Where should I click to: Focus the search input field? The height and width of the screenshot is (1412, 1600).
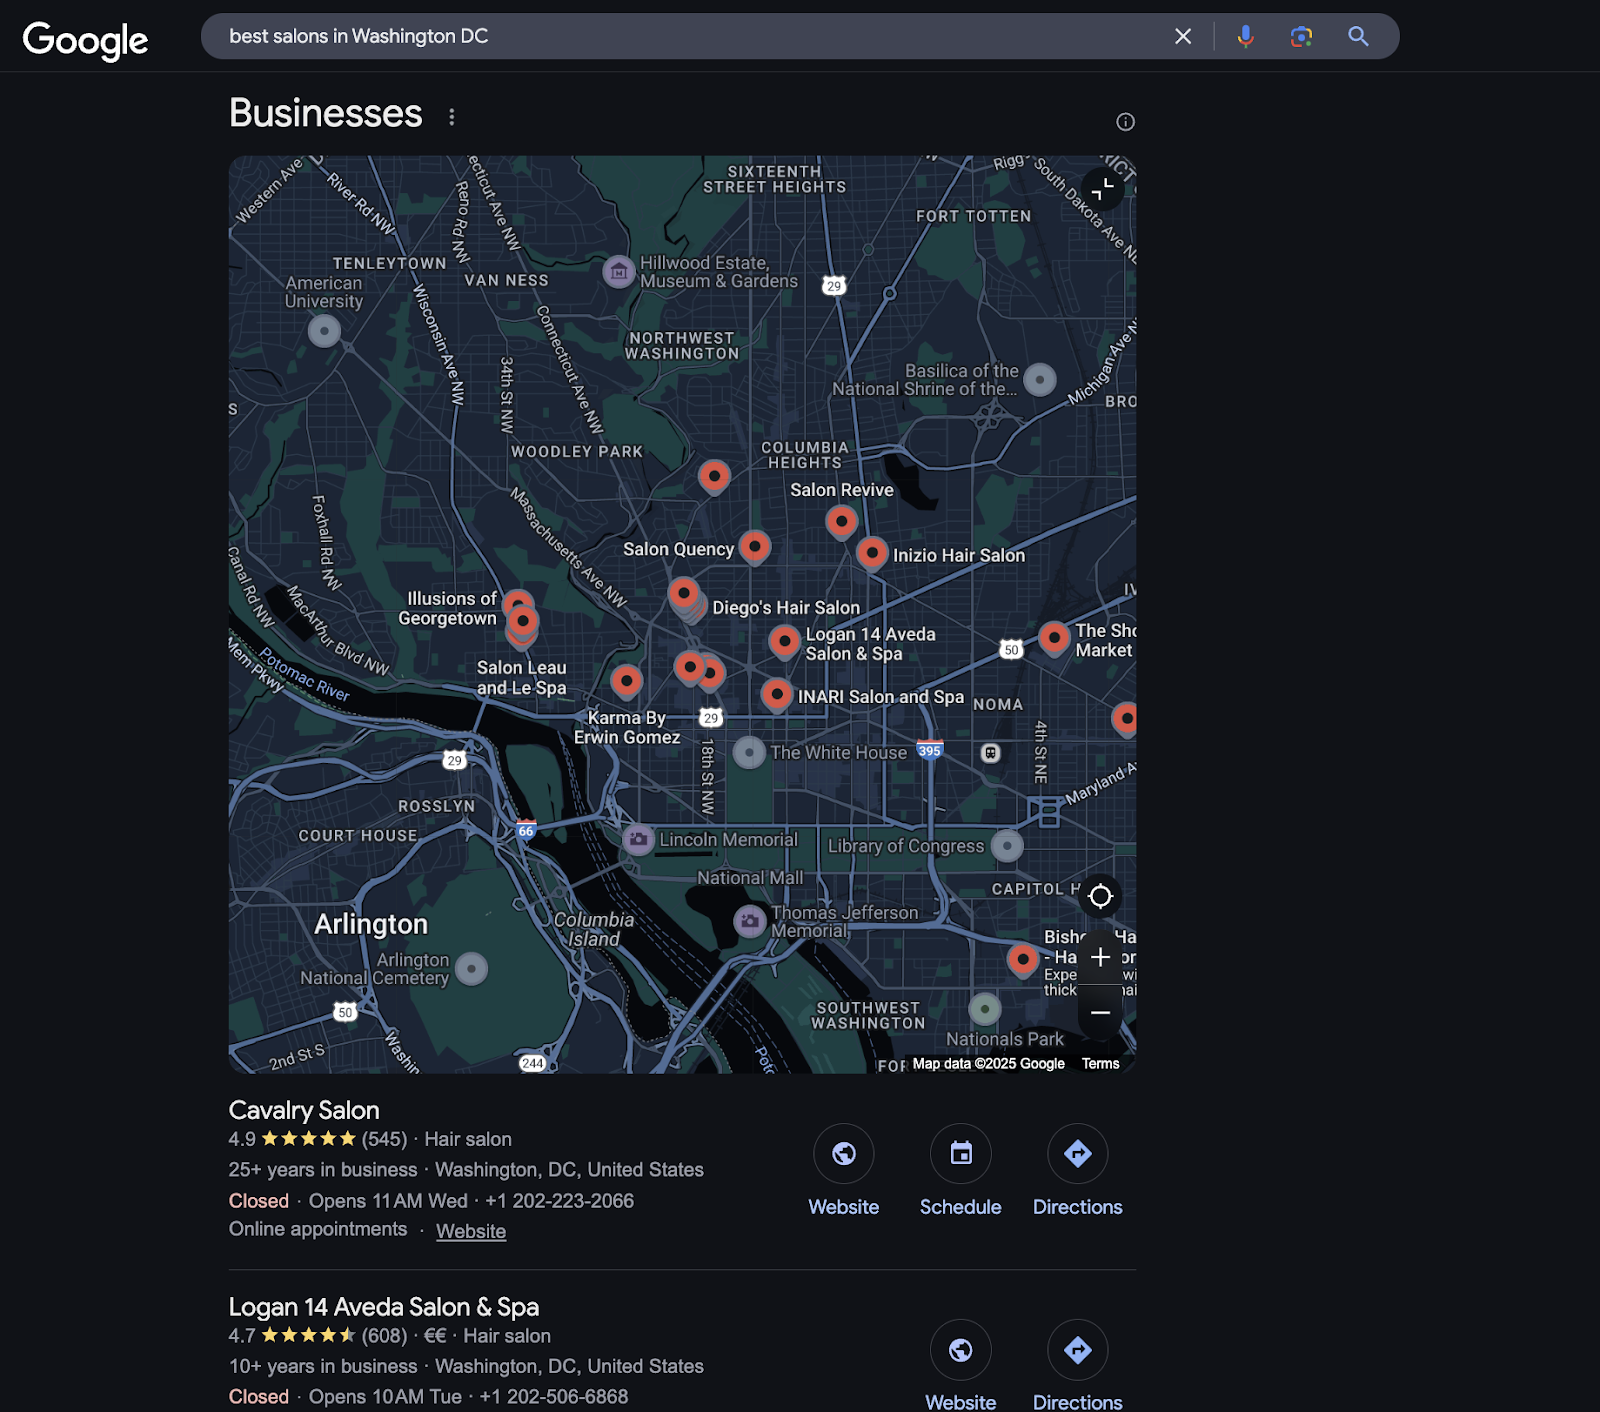coord(690,36)
